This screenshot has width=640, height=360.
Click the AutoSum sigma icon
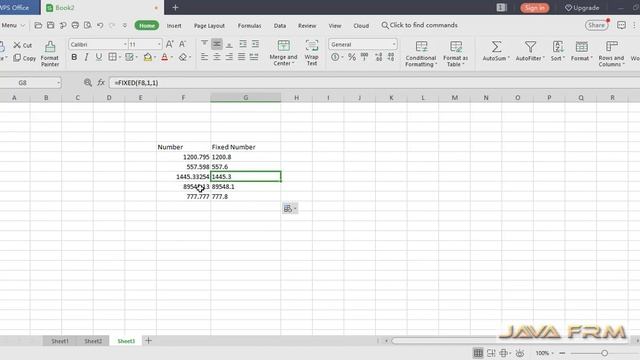coord(496,47)
